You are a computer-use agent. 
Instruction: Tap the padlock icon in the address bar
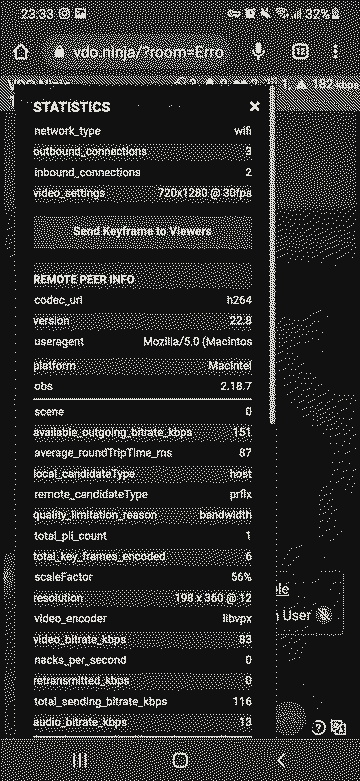pos(60,52)
